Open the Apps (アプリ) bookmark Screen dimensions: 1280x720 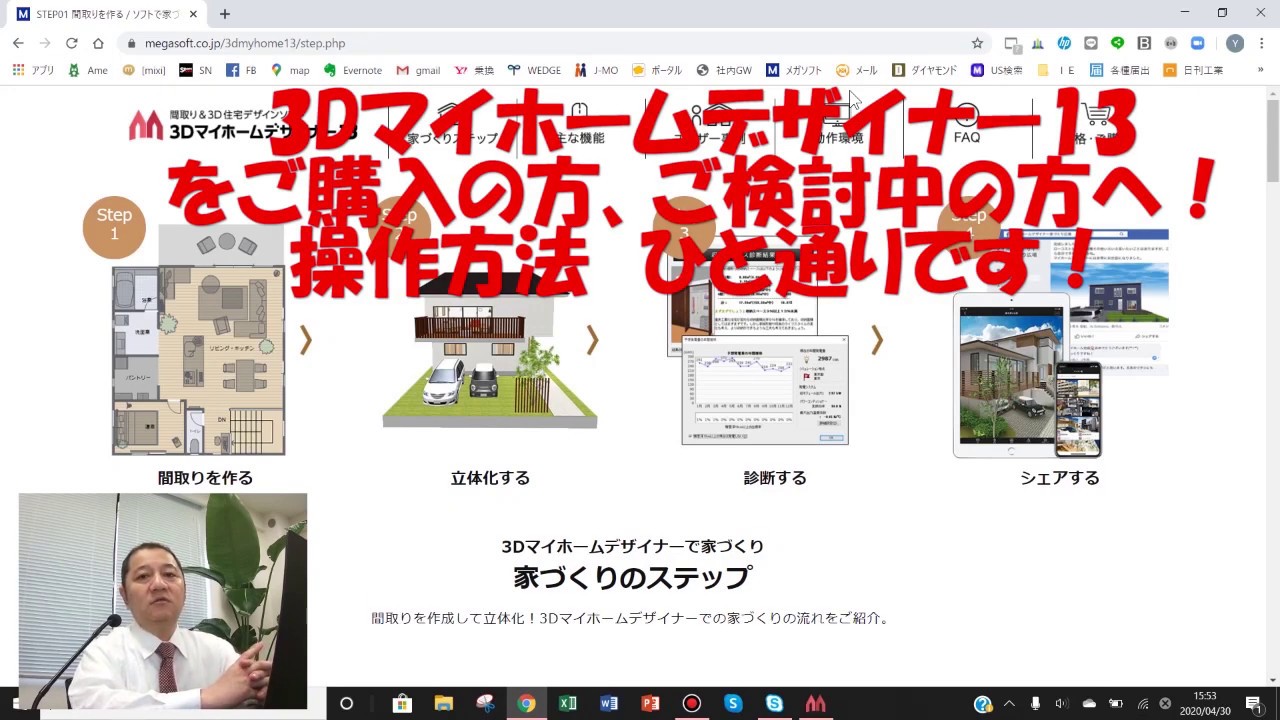(x=33, y=70)
